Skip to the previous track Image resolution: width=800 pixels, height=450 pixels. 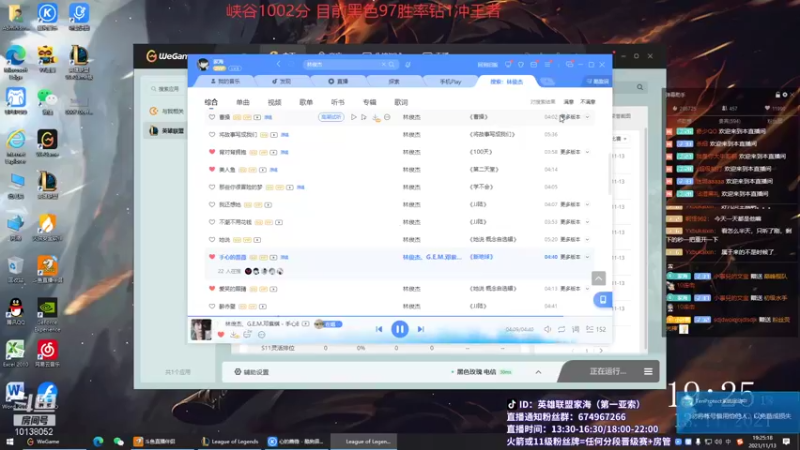pos(379,329)
